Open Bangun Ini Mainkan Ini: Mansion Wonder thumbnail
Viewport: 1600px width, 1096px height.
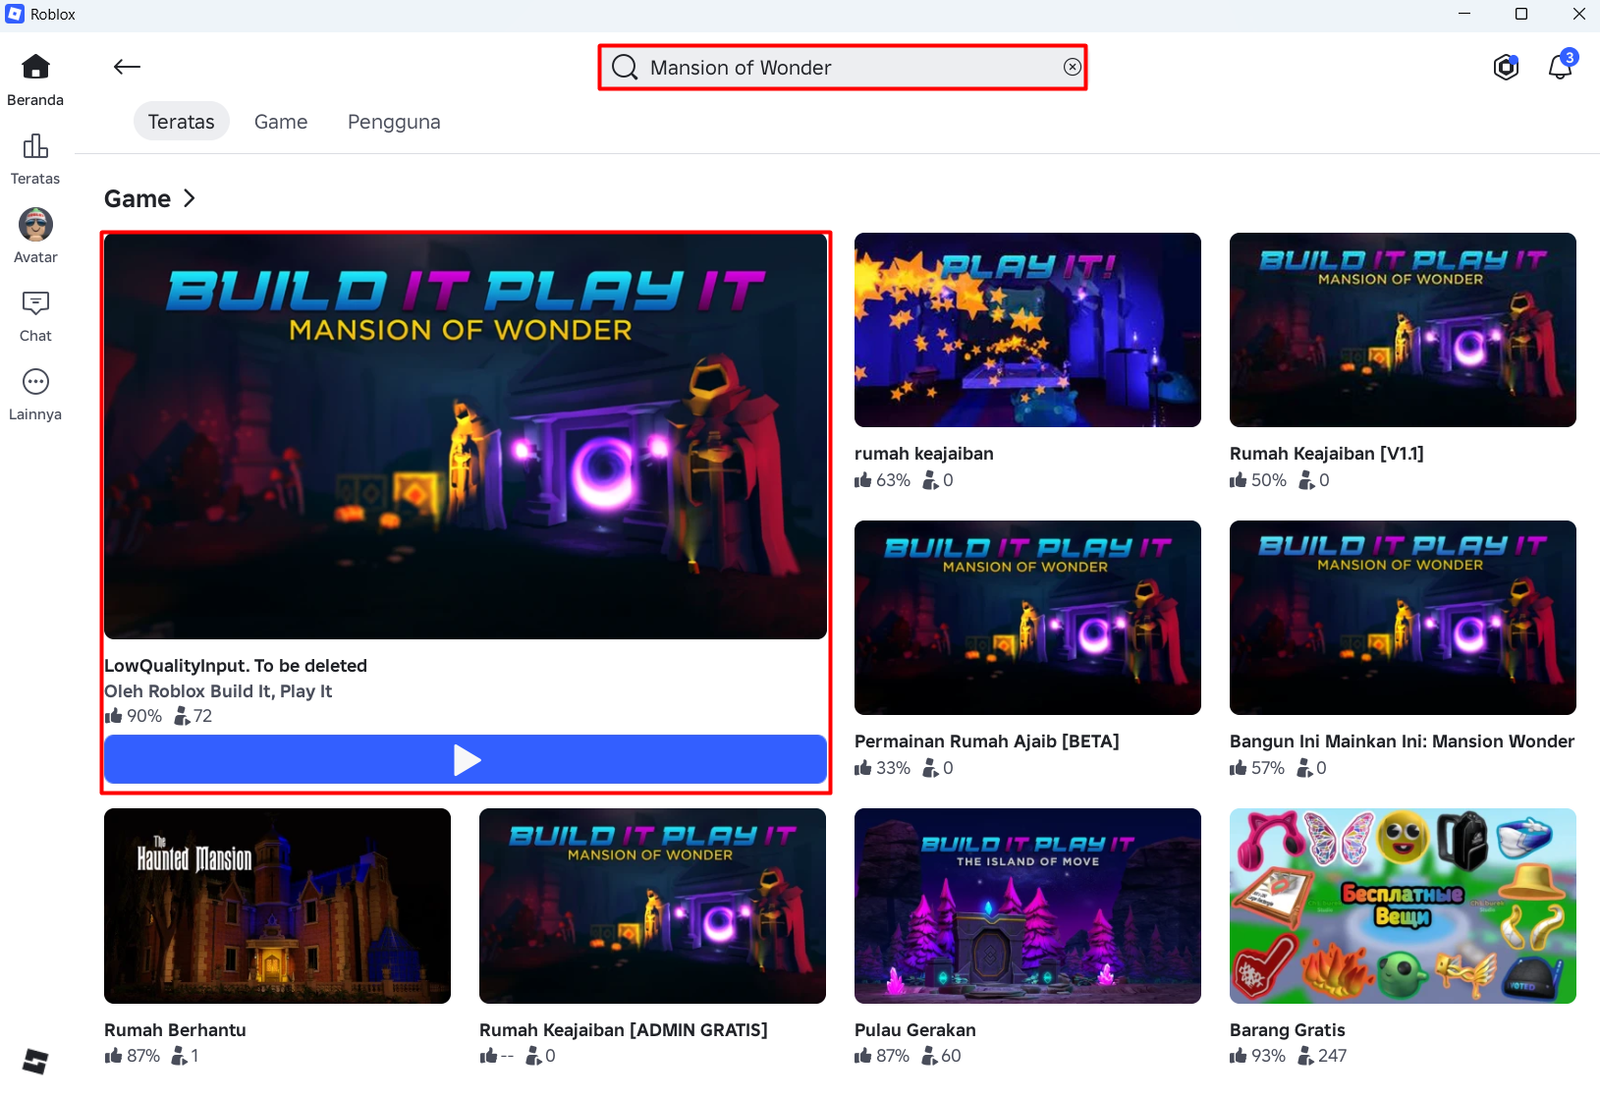click(x=1403, y=618)
